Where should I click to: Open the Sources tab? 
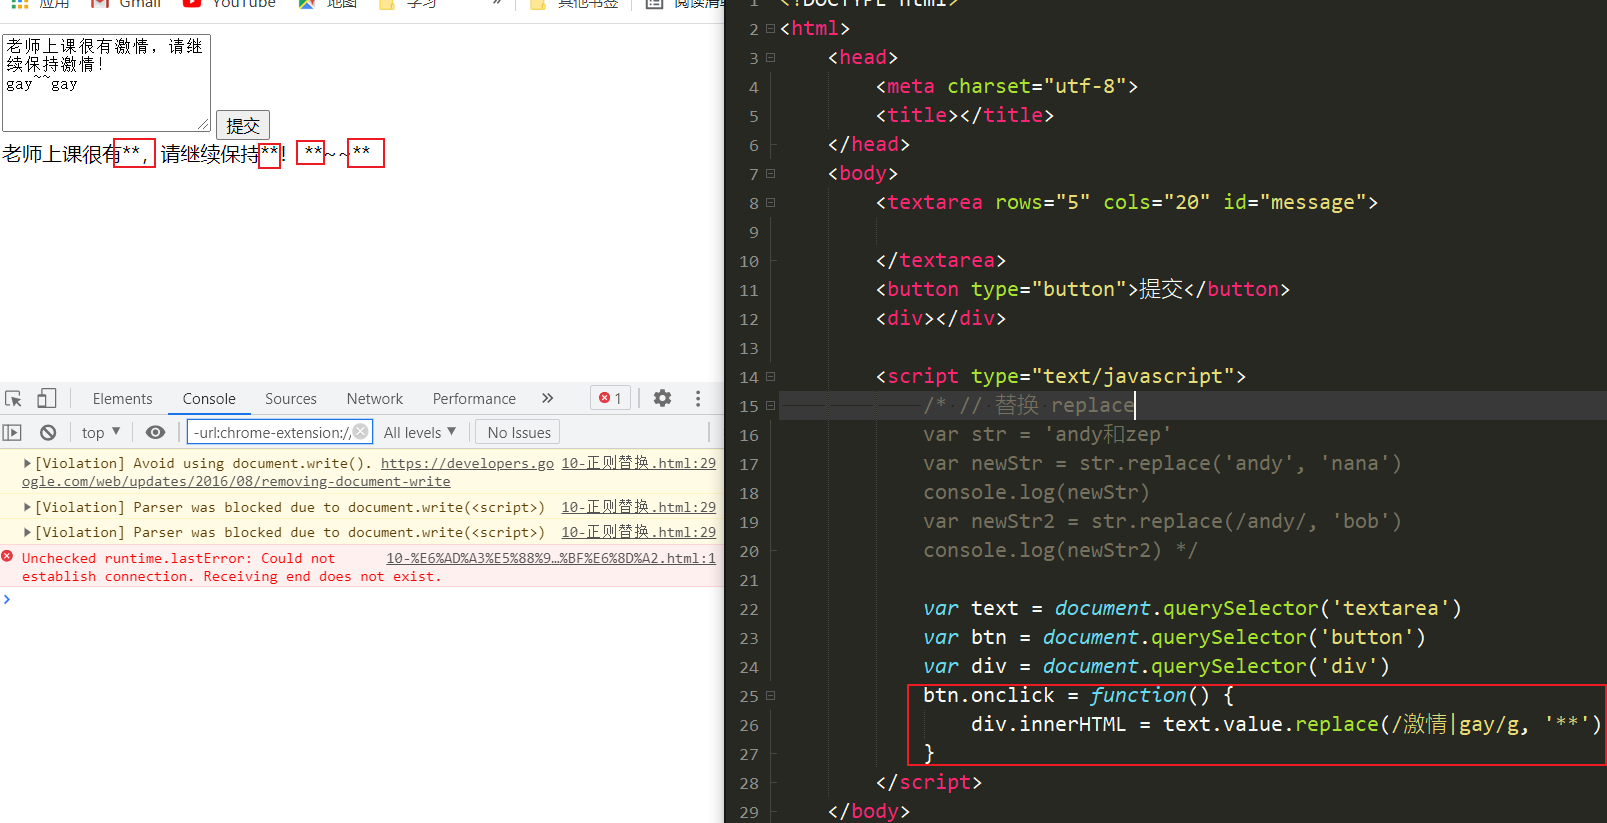(x=291, y=398)
